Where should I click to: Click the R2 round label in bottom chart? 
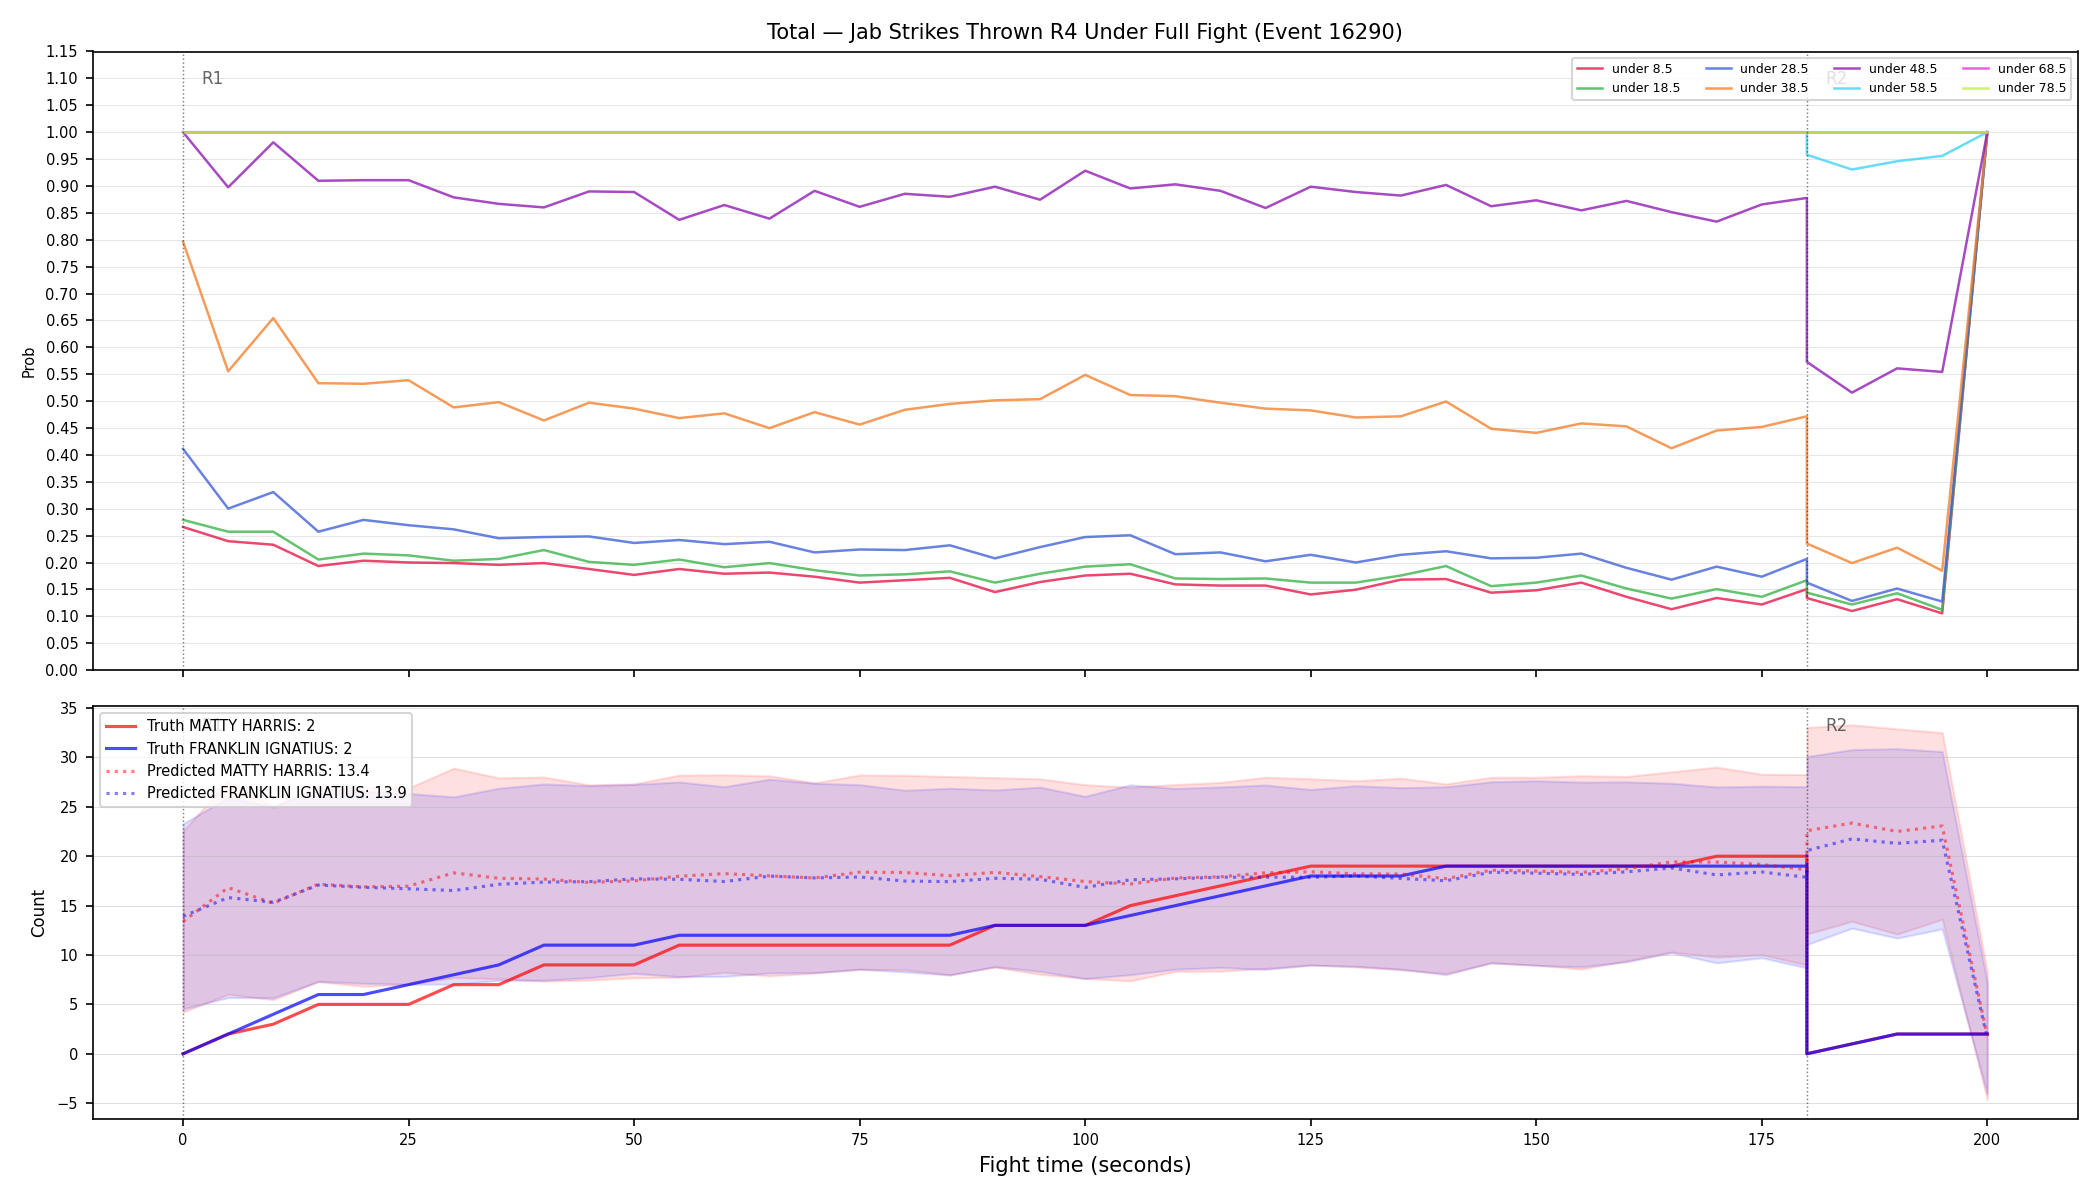(x=1836, y=725)
